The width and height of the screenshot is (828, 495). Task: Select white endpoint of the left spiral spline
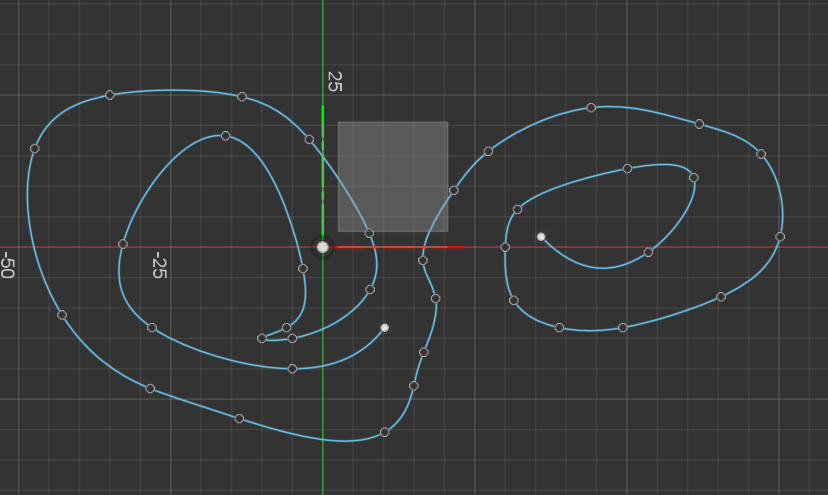pos(384,328)
